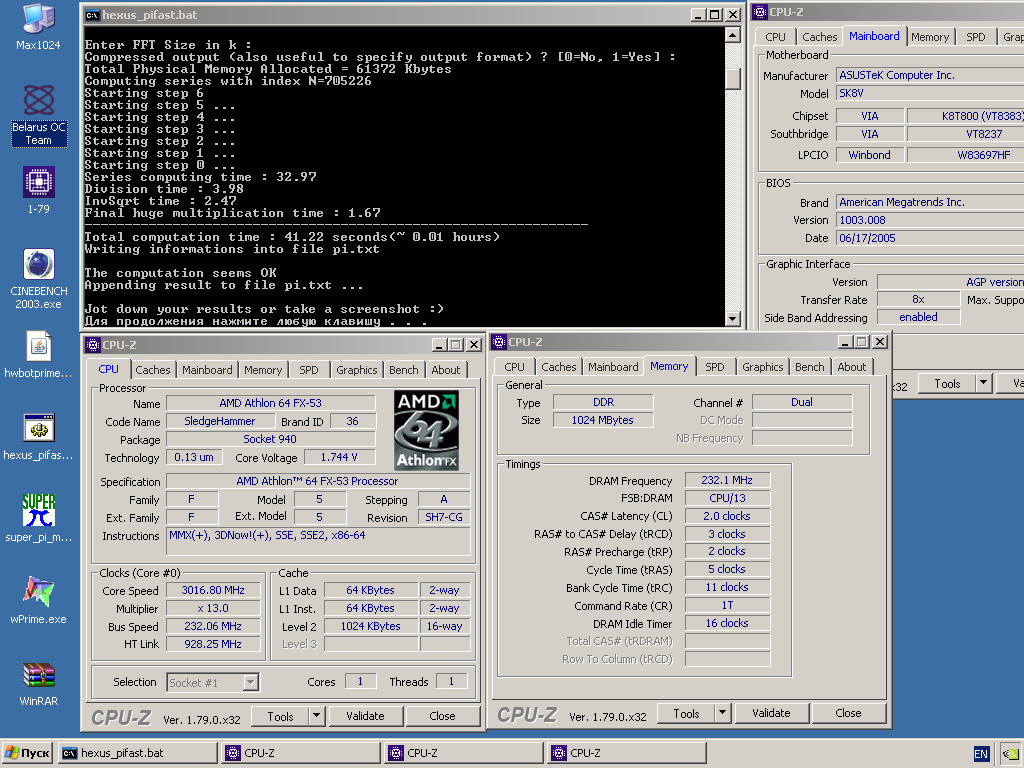Open Memory tab in Mainboard window
The width and height of the screenshot is (1024, 768).
click(930, 37)
